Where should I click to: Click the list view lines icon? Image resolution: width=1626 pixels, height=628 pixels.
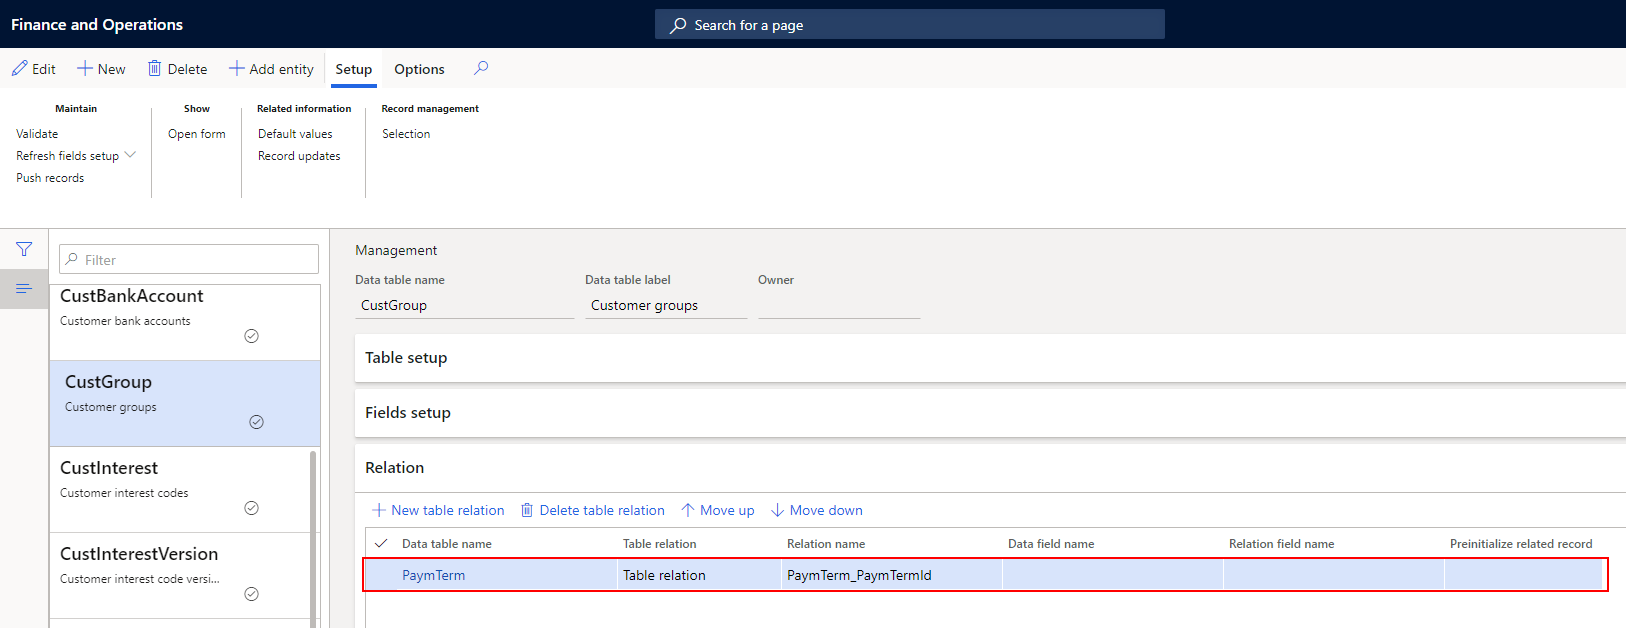(24, 289)
